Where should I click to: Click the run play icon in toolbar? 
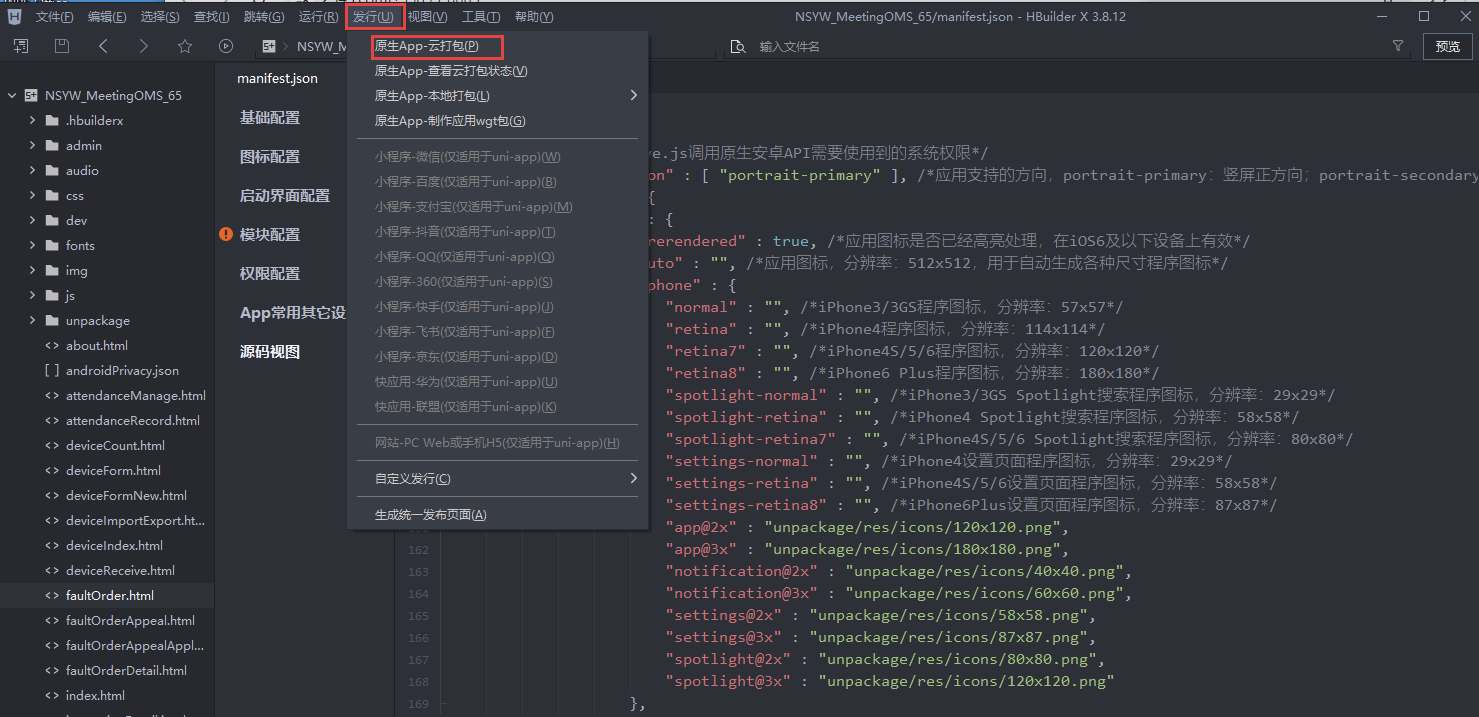(226, 46)
